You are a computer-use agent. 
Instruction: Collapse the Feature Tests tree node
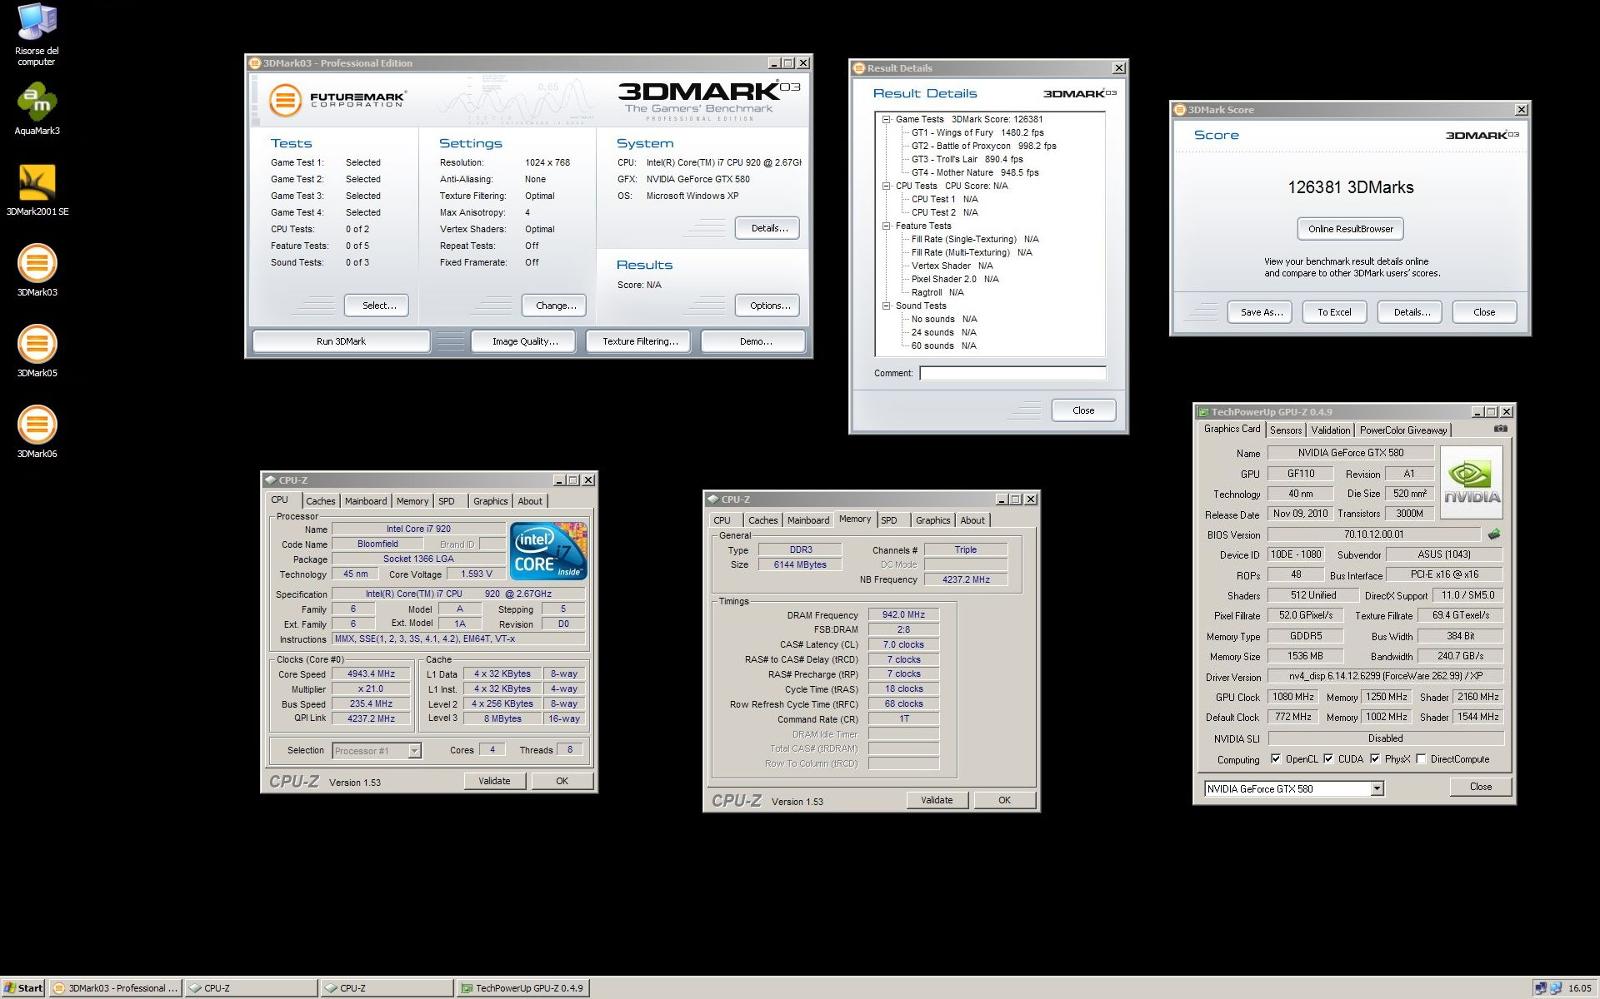886,226
